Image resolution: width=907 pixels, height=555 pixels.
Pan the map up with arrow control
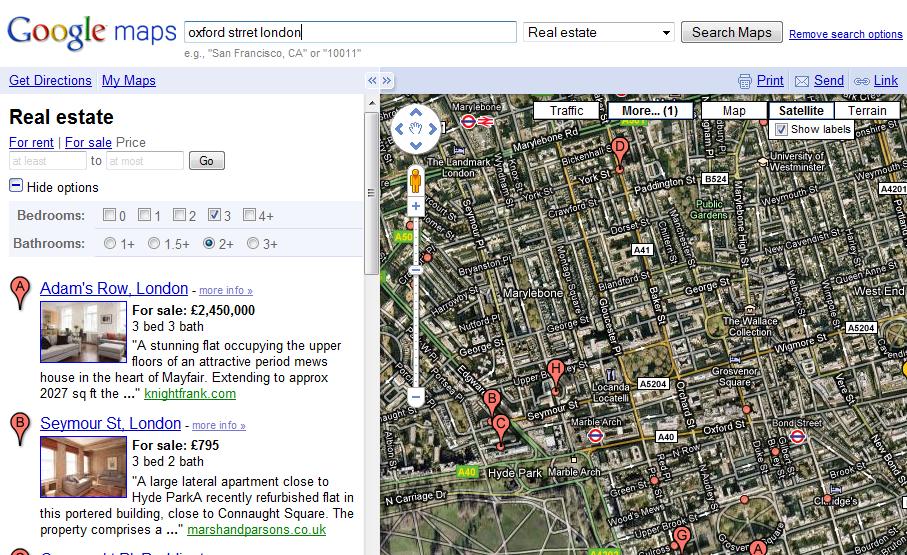coord(416,113)
